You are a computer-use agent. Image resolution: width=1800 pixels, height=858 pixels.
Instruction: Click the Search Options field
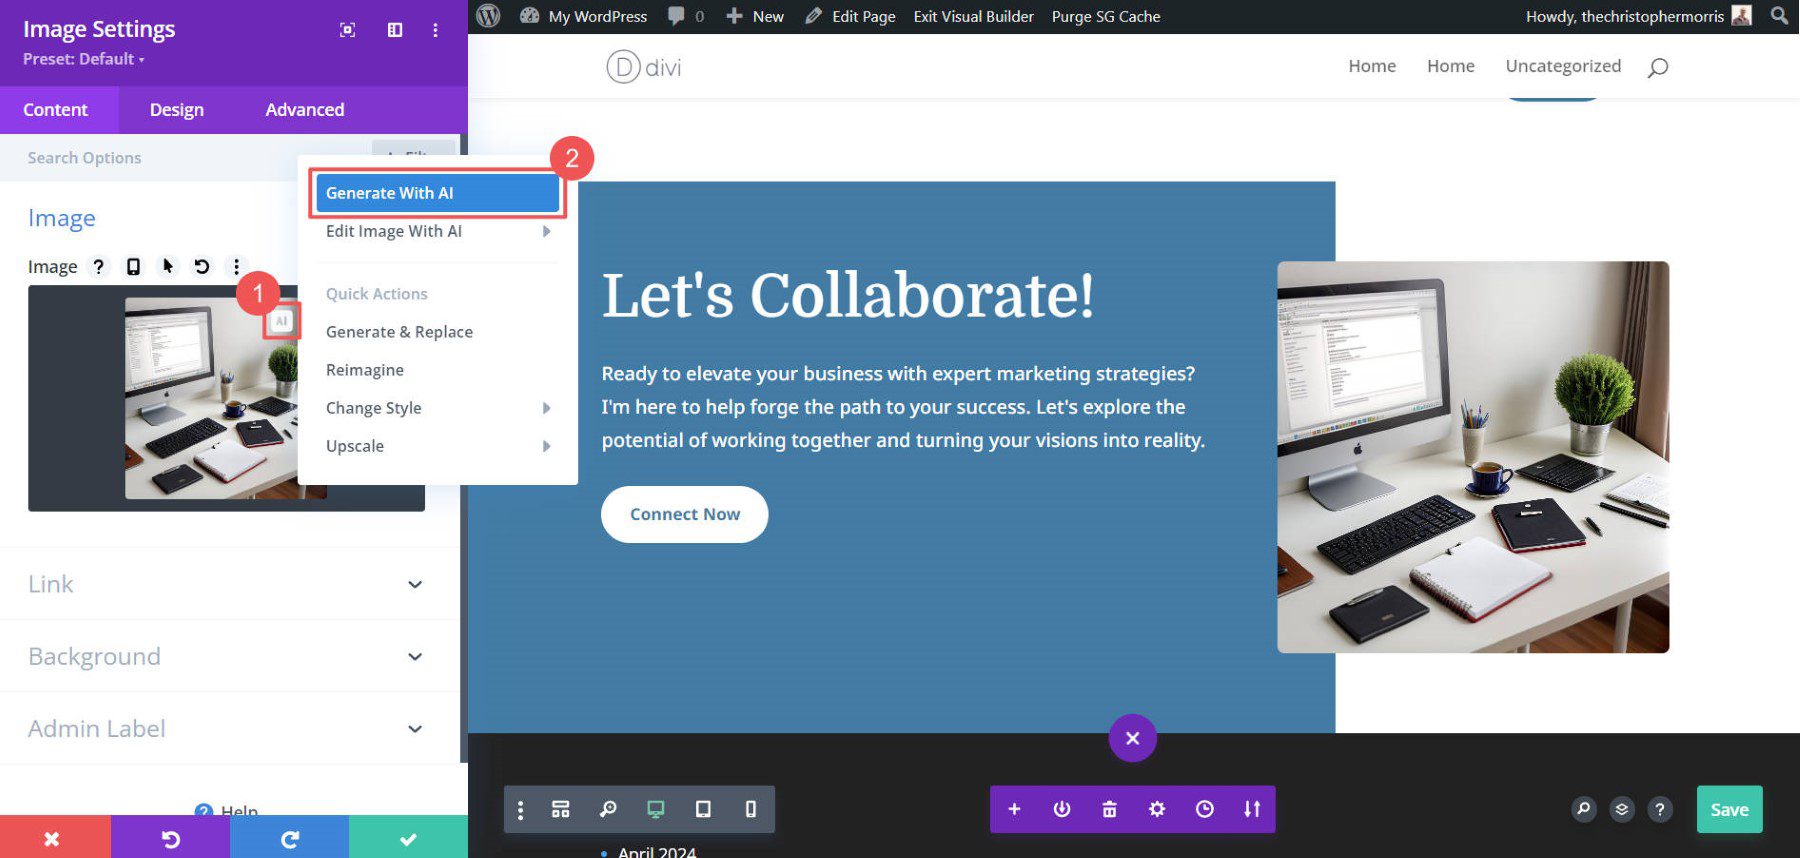(x=185, y=157)
